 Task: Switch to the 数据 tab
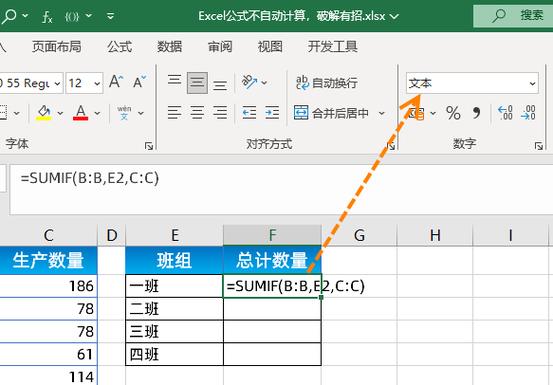[170, 47]
